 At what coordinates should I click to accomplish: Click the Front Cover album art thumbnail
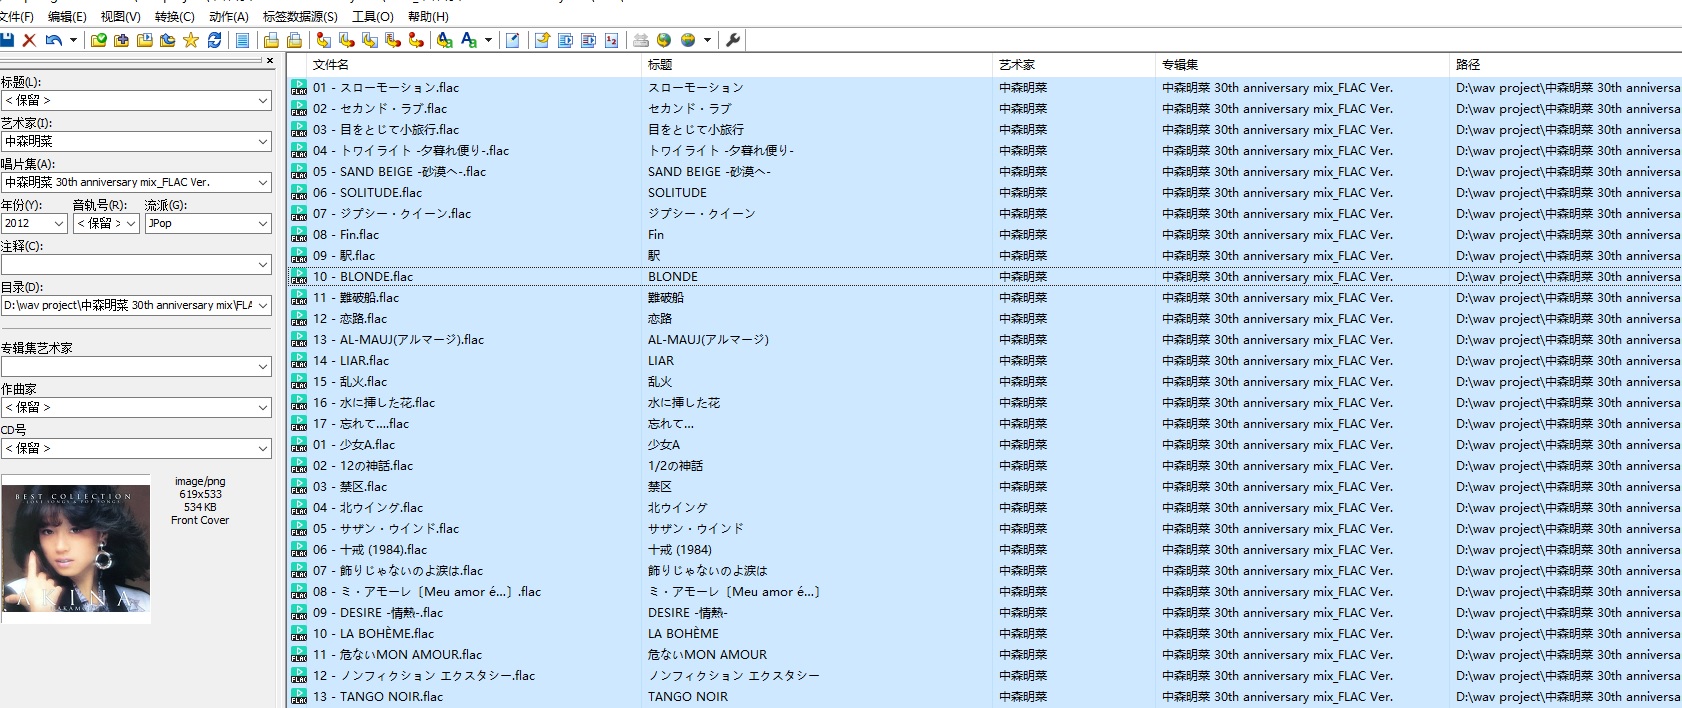pos(76,549)
